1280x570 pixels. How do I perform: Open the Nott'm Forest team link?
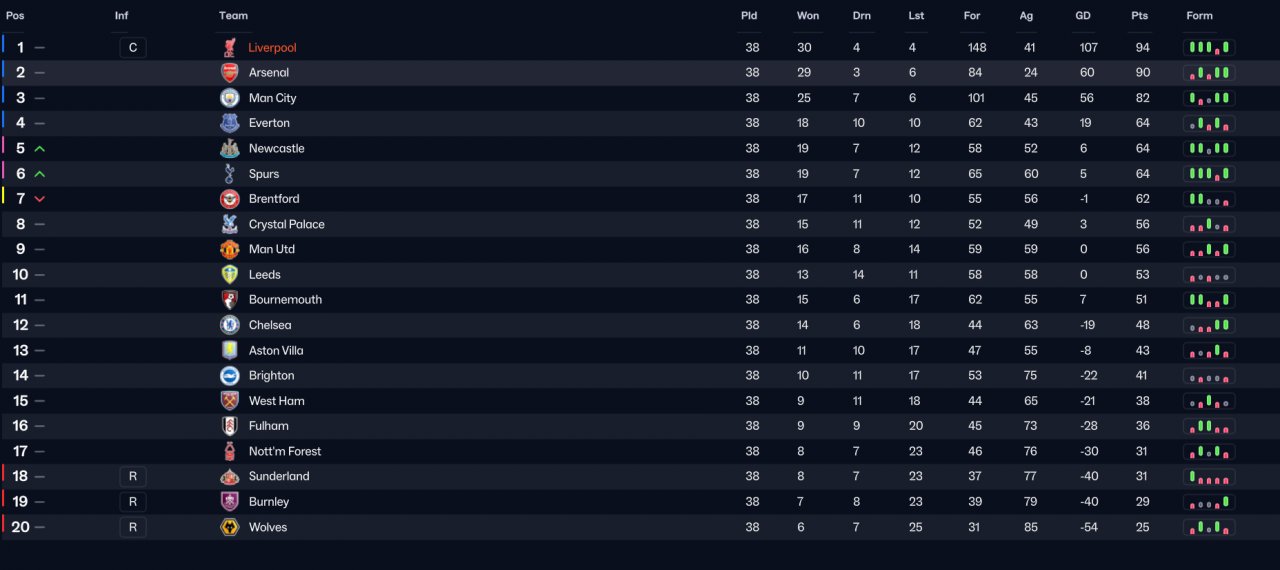click(x=285, y=451)
